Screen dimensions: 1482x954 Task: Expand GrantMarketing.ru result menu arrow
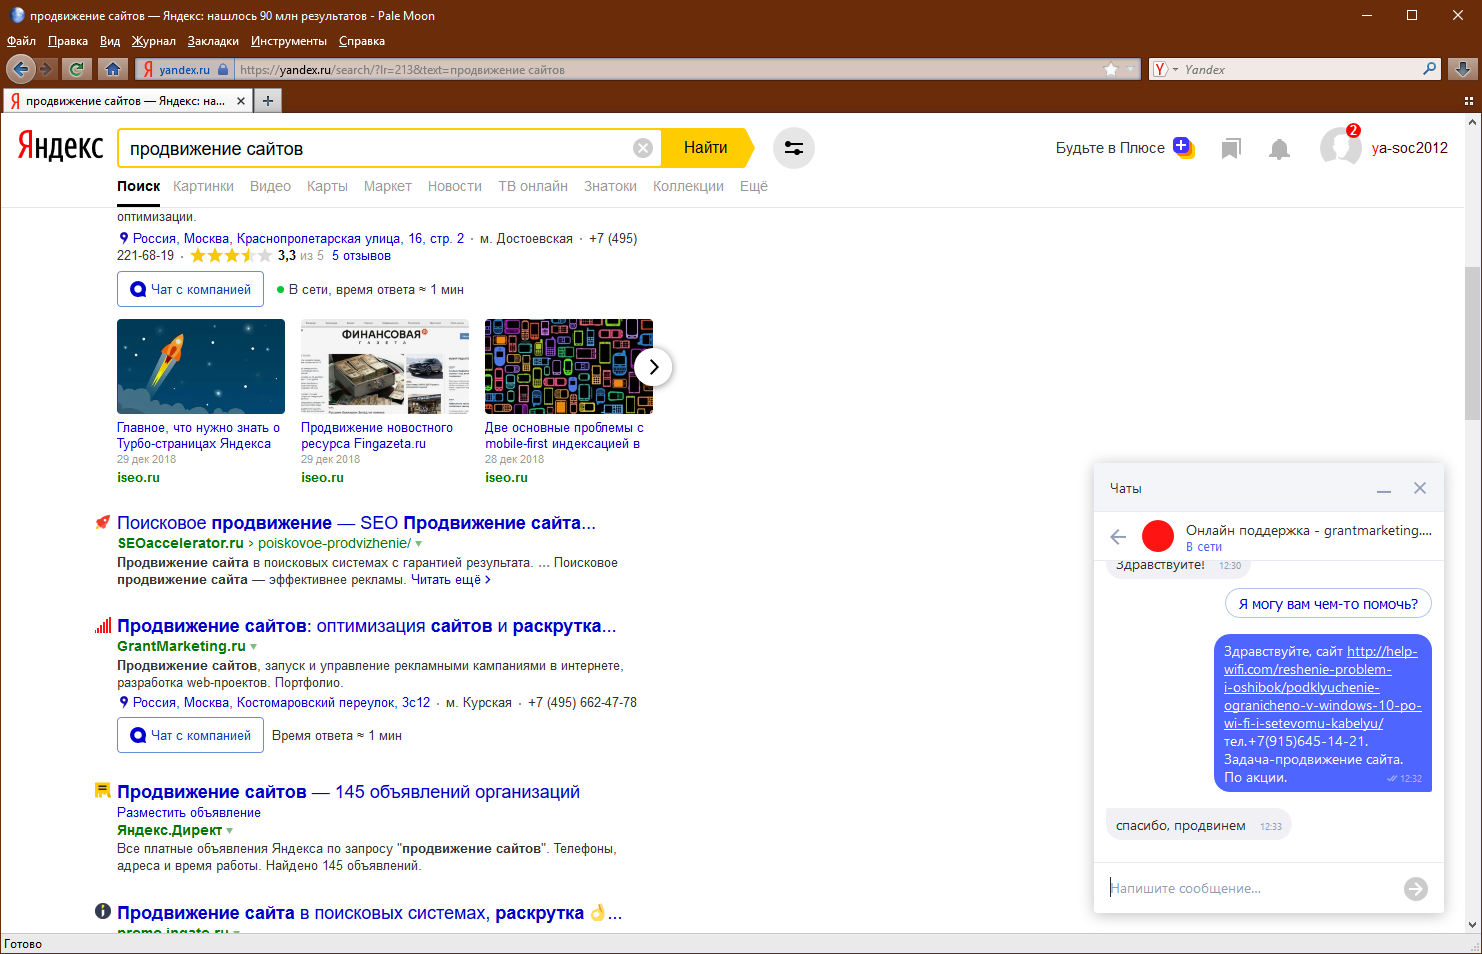coord(254,647)
